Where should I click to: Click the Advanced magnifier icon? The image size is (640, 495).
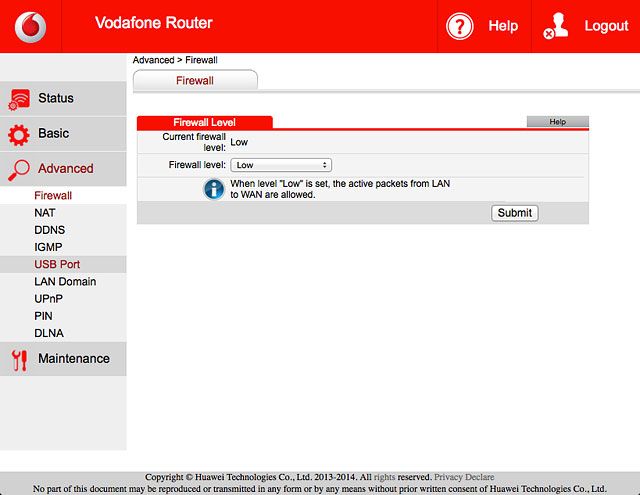click(19, 170)
